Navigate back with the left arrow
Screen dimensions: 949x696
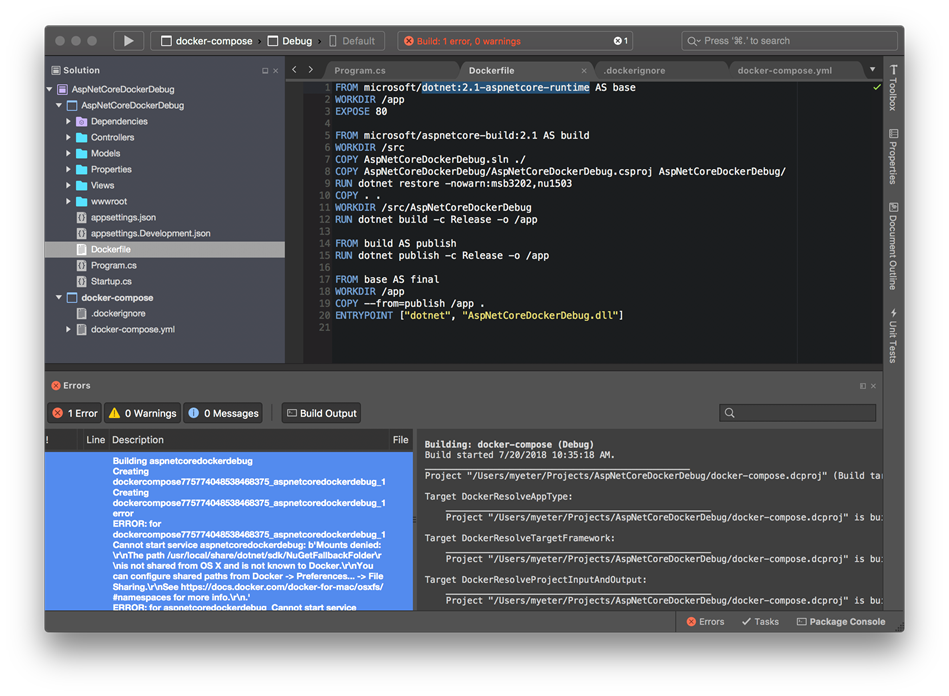click(x=294, y=70)
